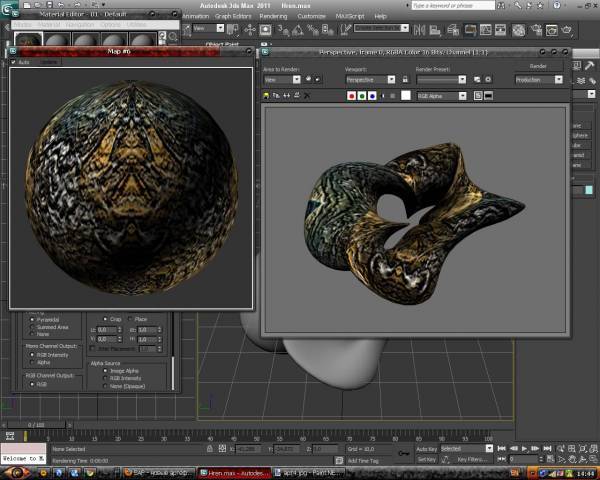The image size is (600, 480).
Task: Enable the blue channel button
Action: coord(372,96)
